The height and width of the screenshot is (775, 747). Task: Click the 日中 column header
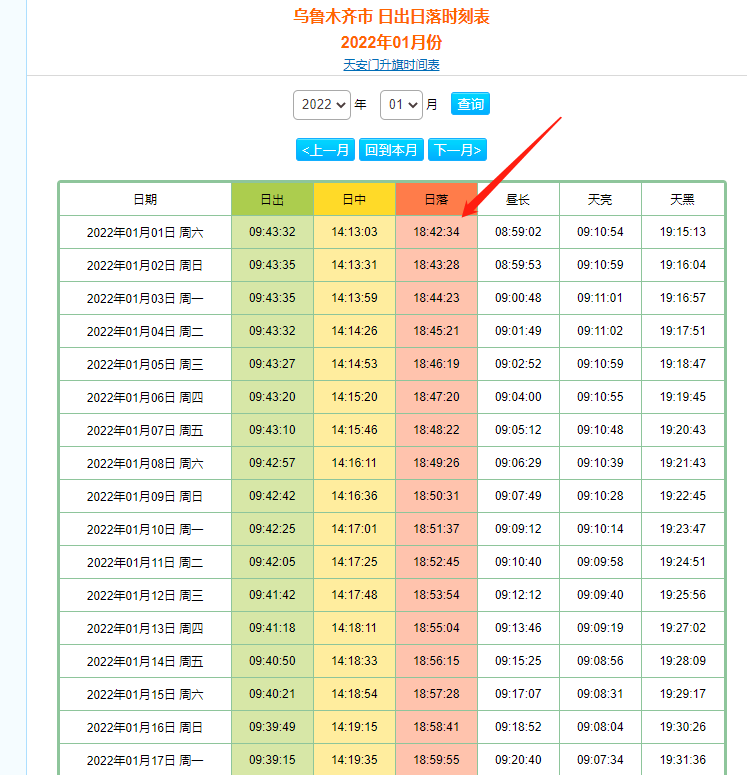tap(354, 200)
